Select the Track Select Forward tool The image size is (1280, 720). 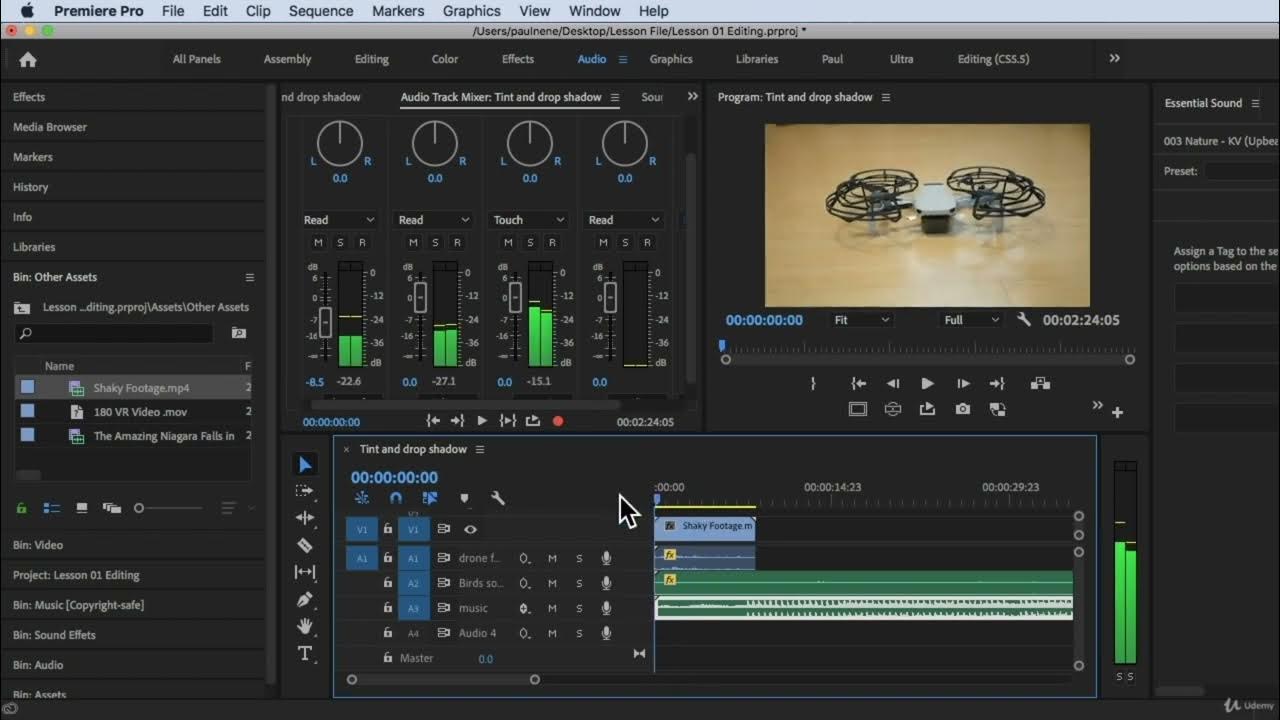point(305,491)
